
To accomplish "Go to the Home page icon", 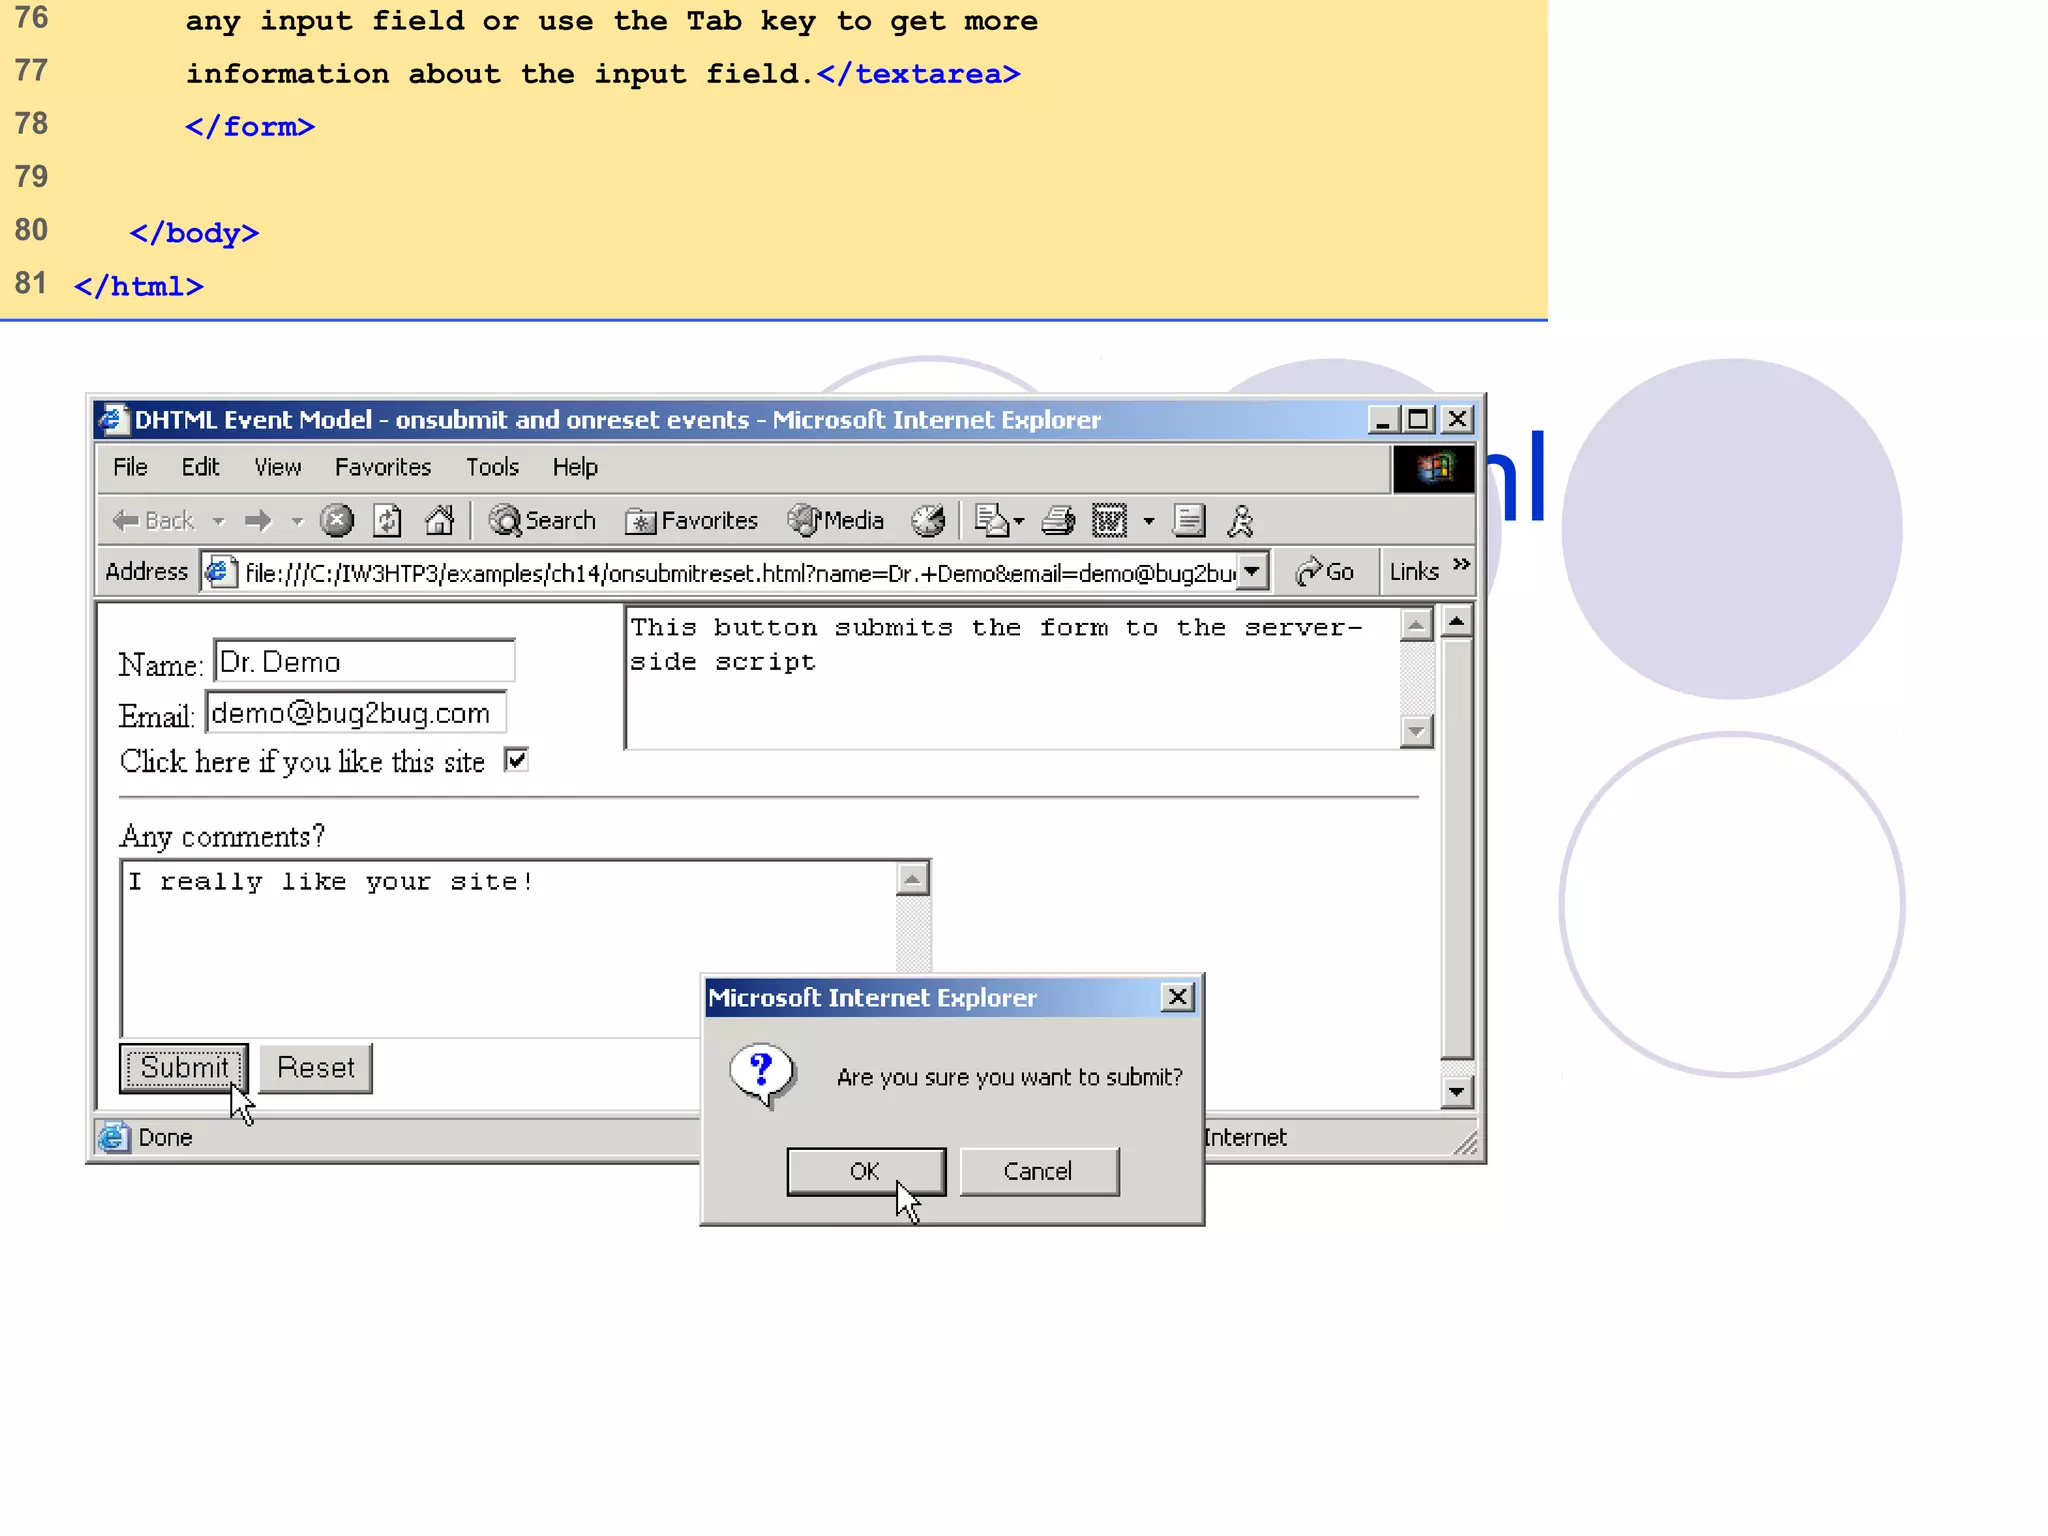I will tap(439, 521).
